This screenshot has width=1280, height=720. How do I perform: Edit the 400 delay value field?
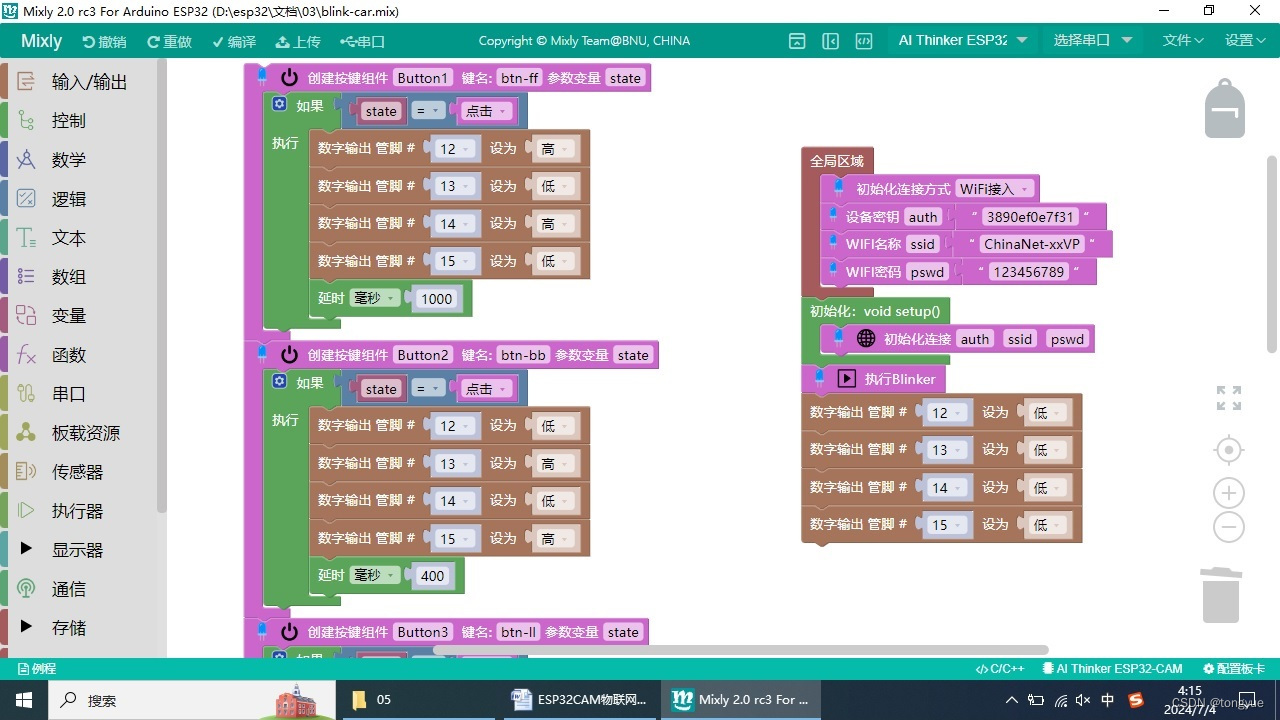432,575
